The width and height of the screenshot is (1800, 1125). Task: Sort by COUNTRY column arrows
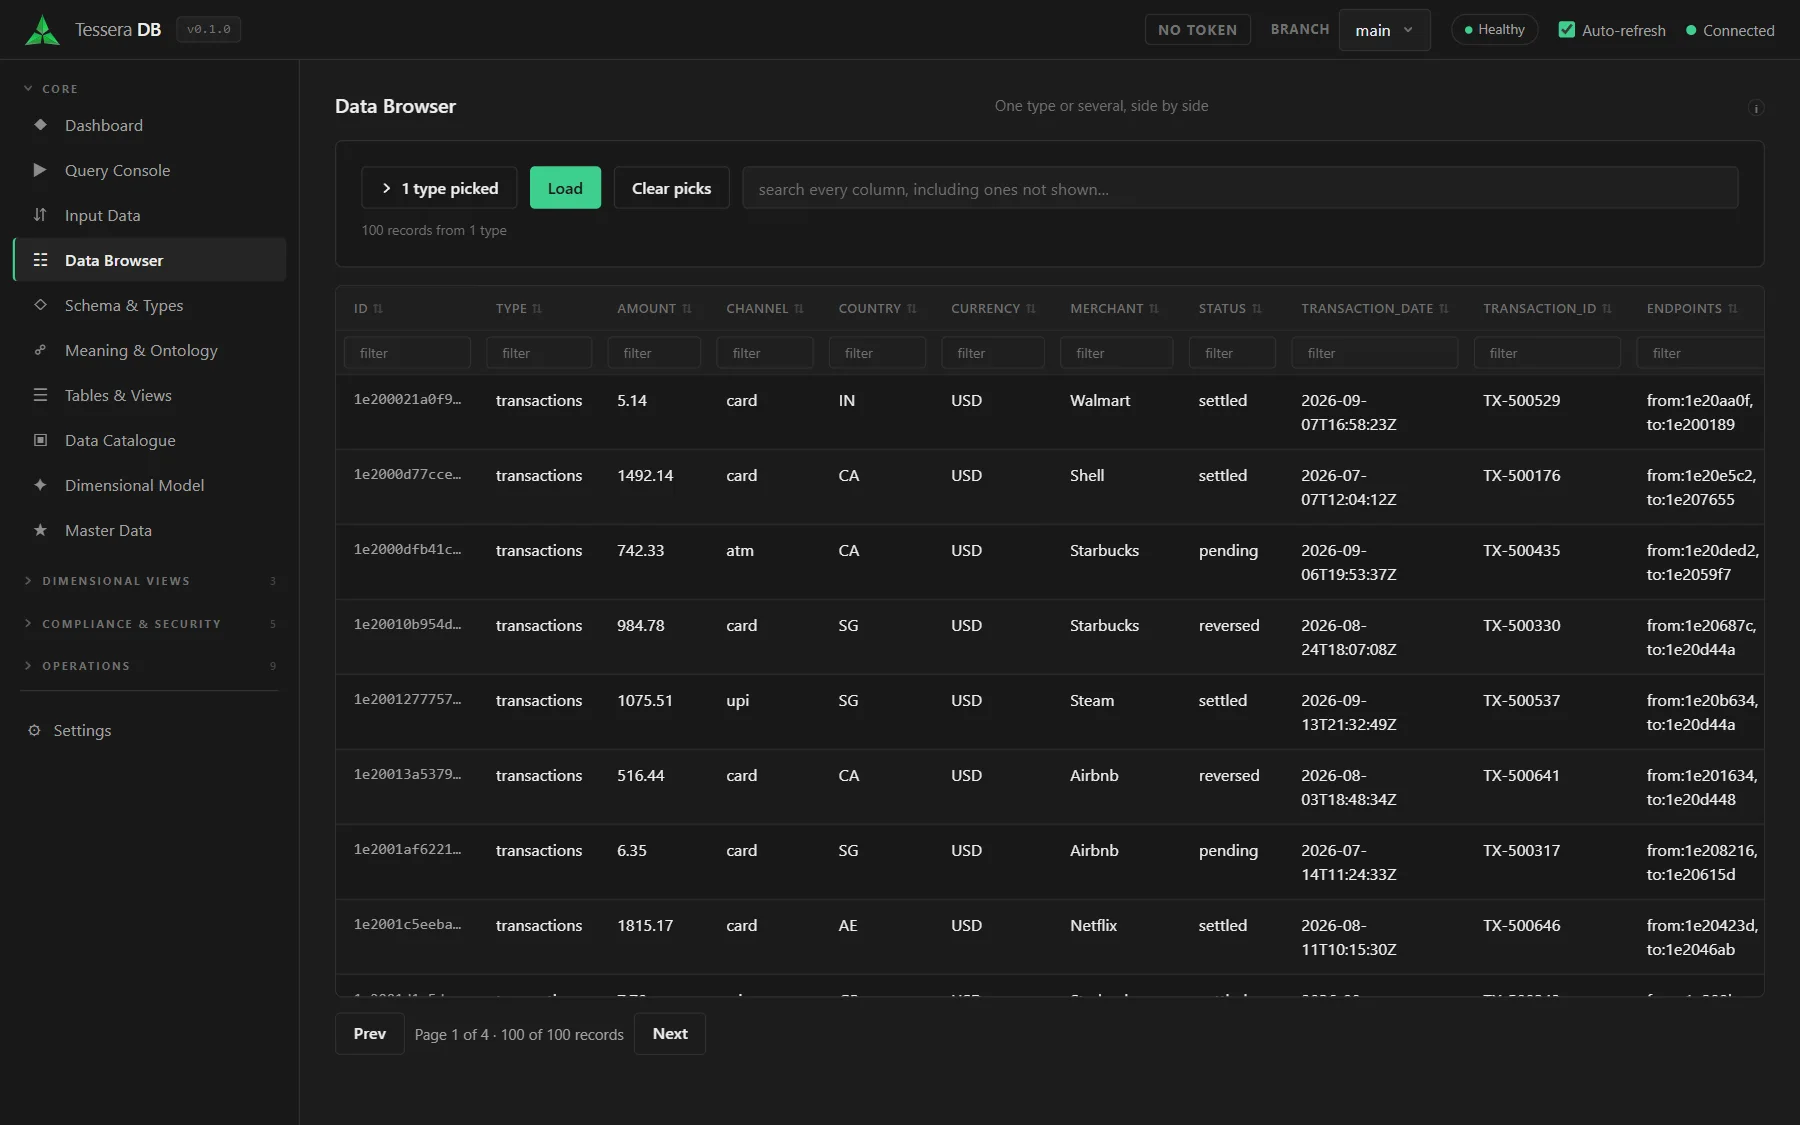pos(912,309)
